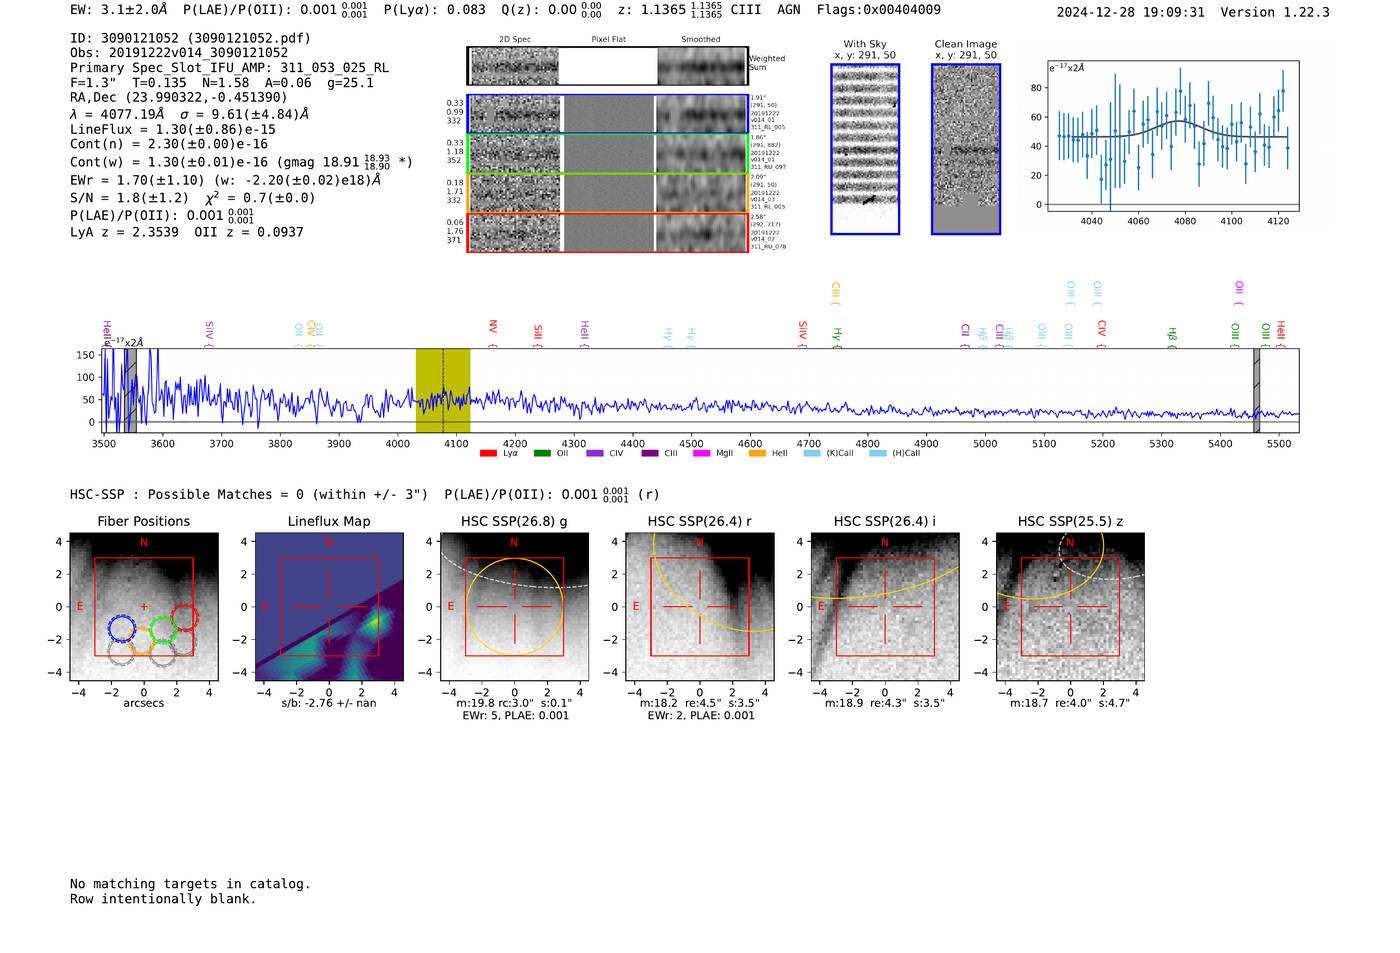Open the HSC SSP(26.4) r image
The height and width of the screenshot is (953, 1400).
(x=700, y=607)
